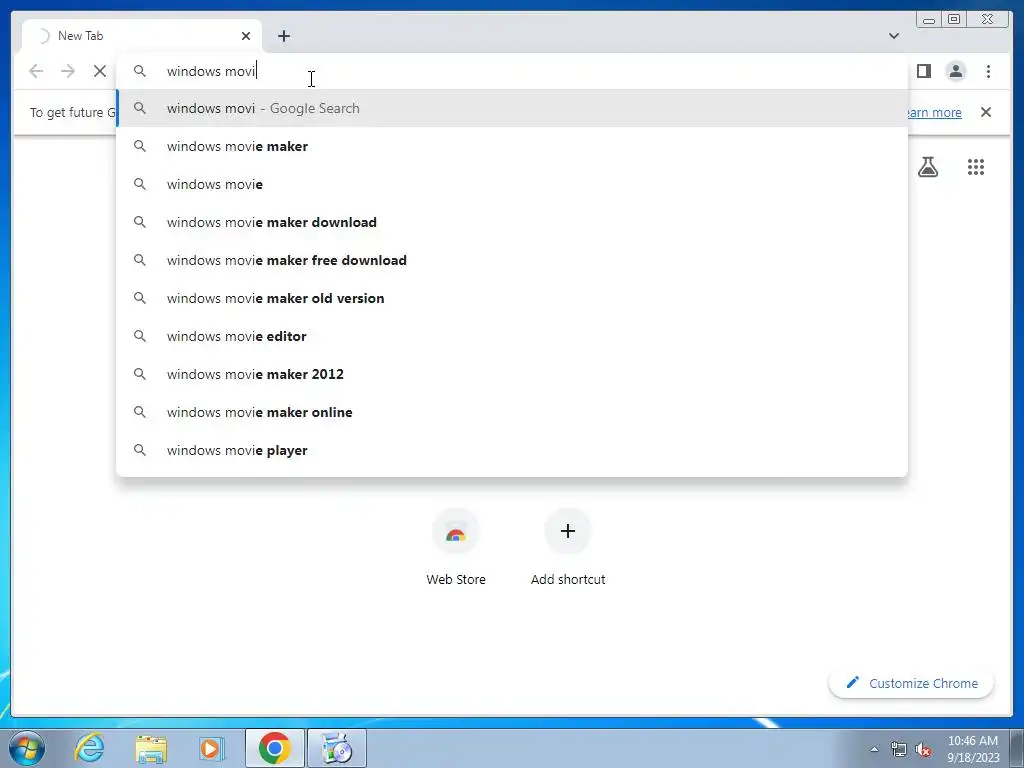Choose 'windows movie maker 2012' suggestion
Viewport: 1024px width, 768px height.
tap(512, 374)
